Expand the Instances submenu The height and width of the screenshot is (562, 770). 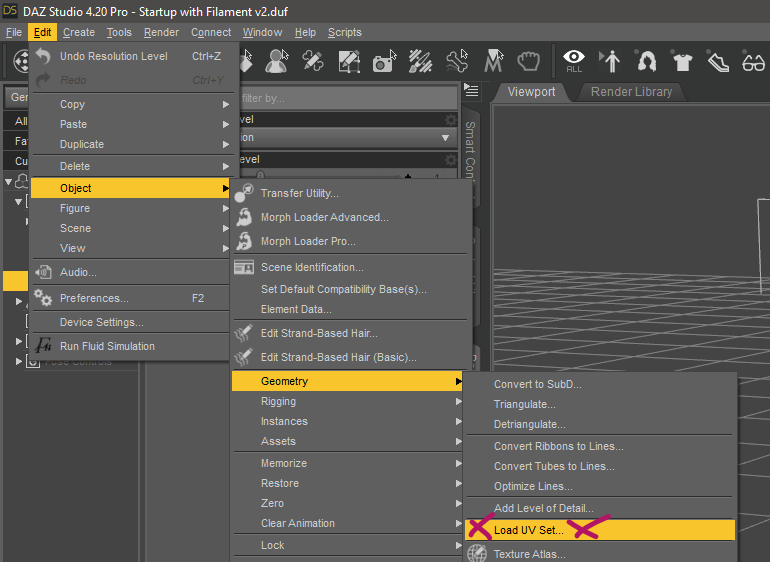348,422
